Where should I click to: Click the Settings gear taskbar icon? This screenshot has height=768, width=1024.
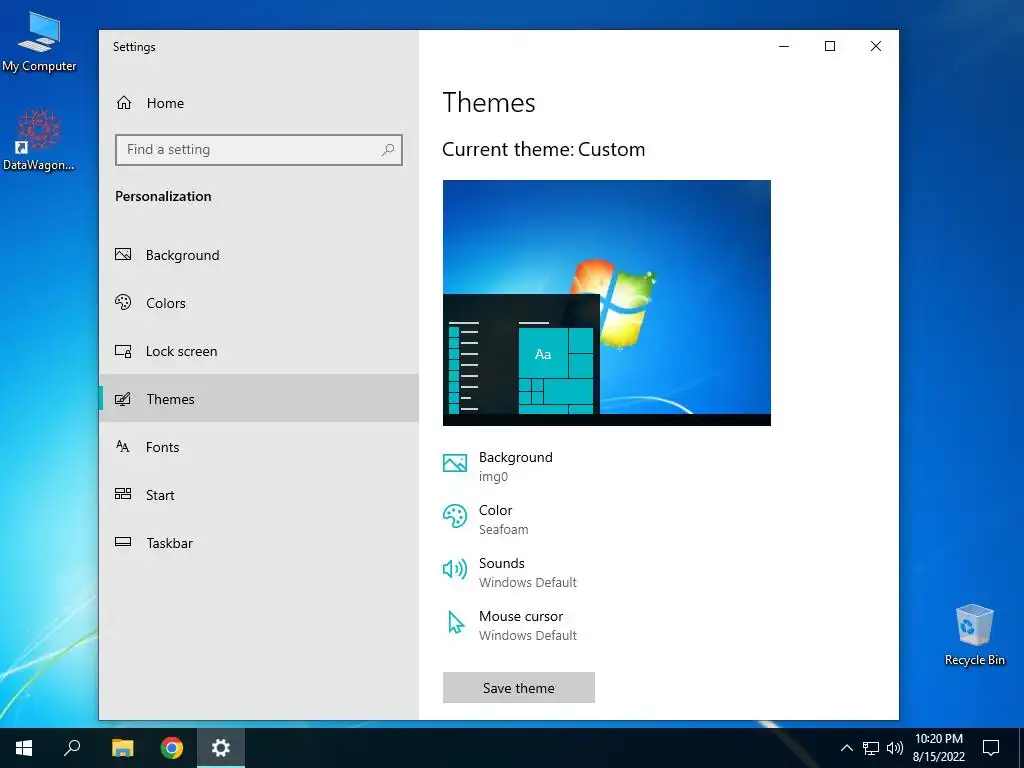tap(221, 748)
